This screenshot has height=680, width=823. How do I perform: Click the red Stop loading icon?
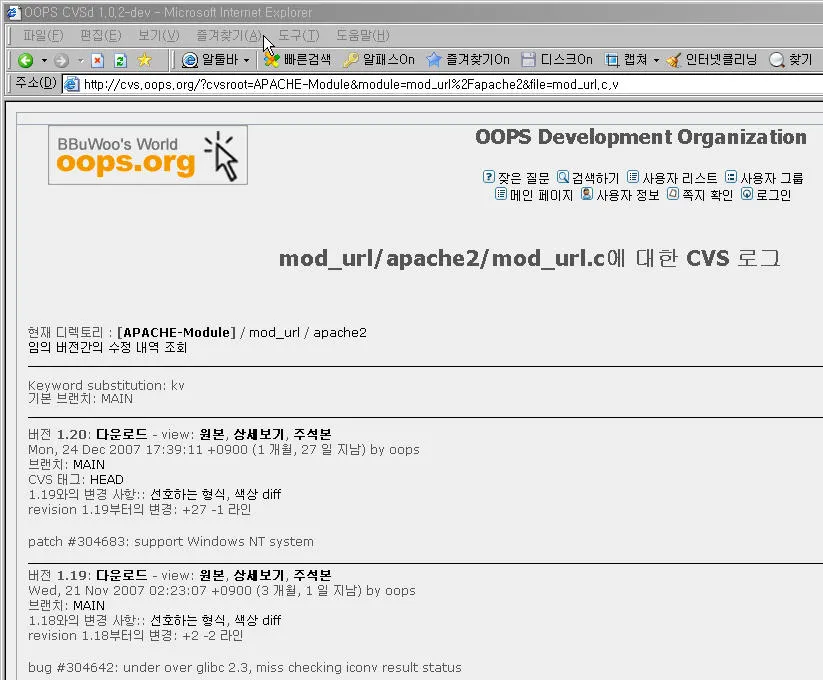pos(98,60)
